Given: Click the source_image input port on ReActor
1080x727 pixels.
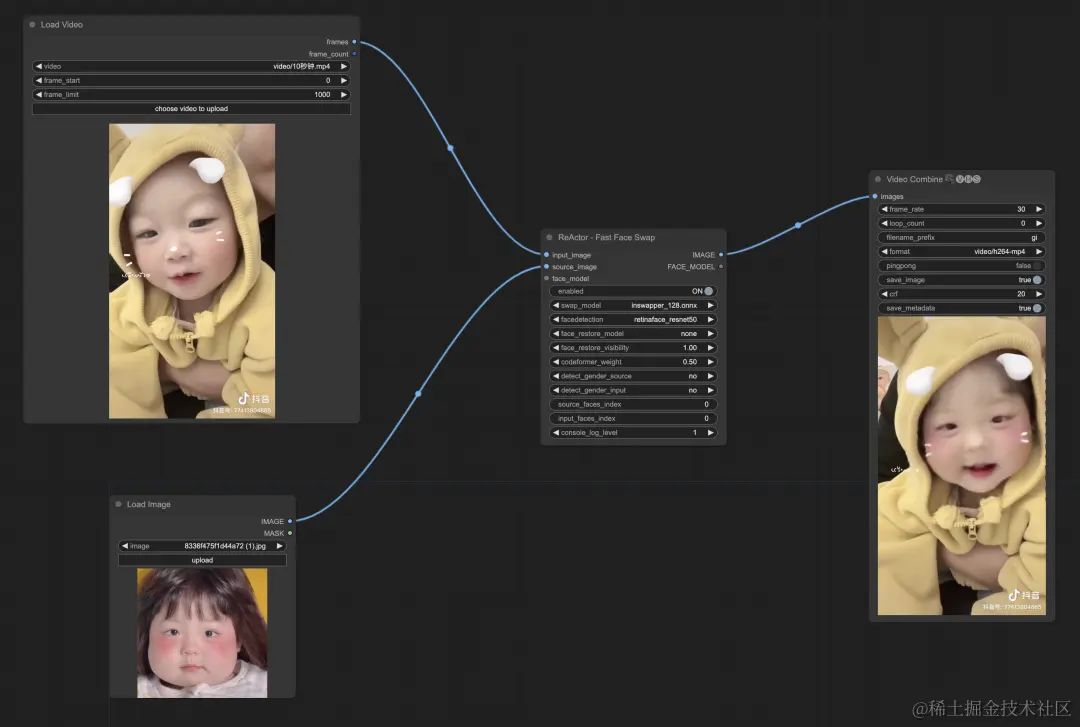Looking at the screenshot, I should 547,267.
